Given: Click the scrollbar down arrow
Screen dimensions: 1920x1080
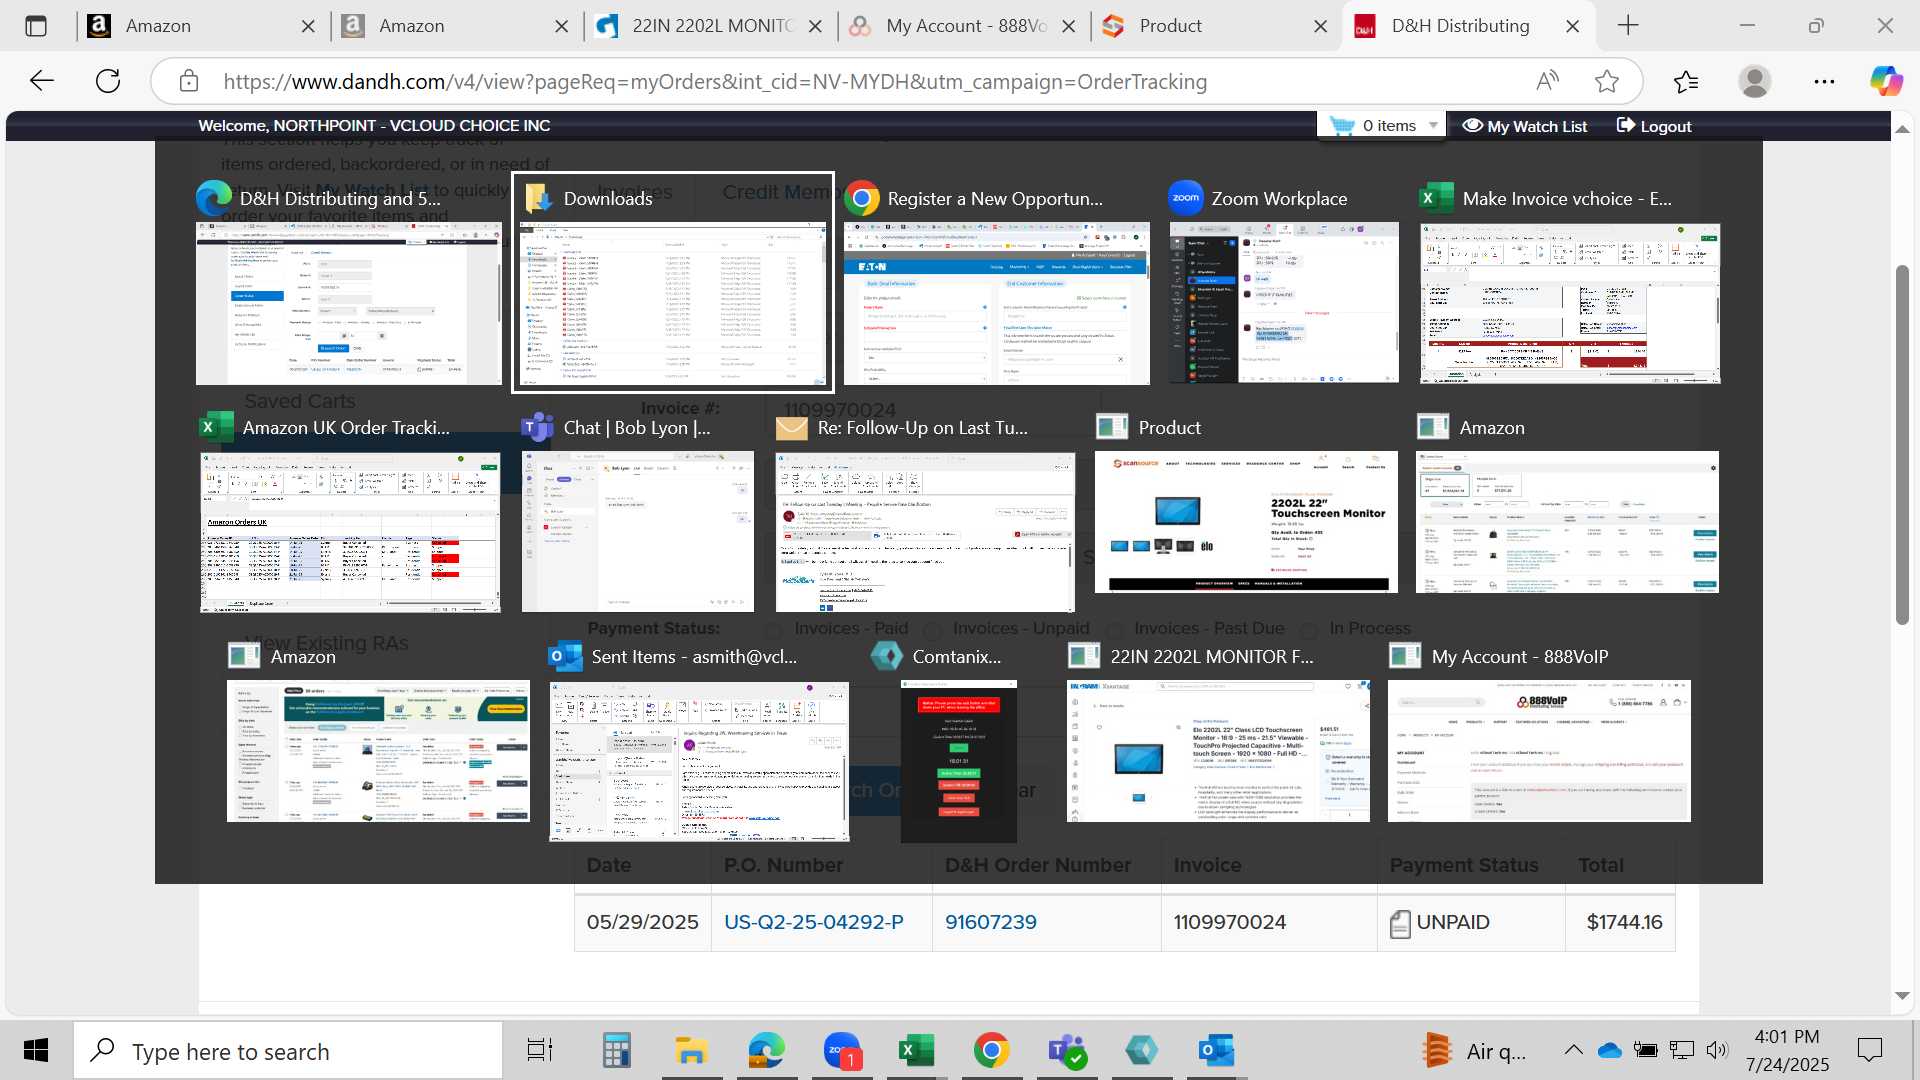Looking at the screenshot, I should 1902,996.
